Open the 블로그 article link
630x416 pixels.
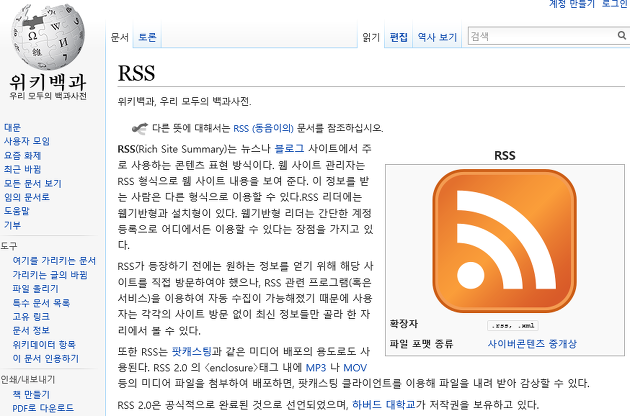[289, 149]
